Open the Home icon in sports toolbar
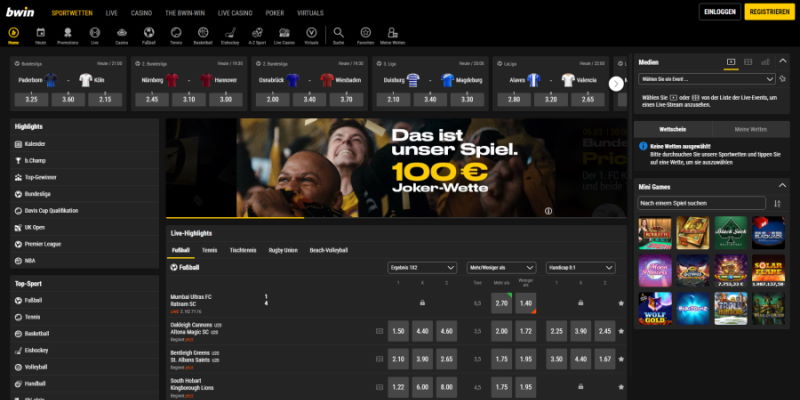Viewport: 800px width, 400px height. point(14,33)
